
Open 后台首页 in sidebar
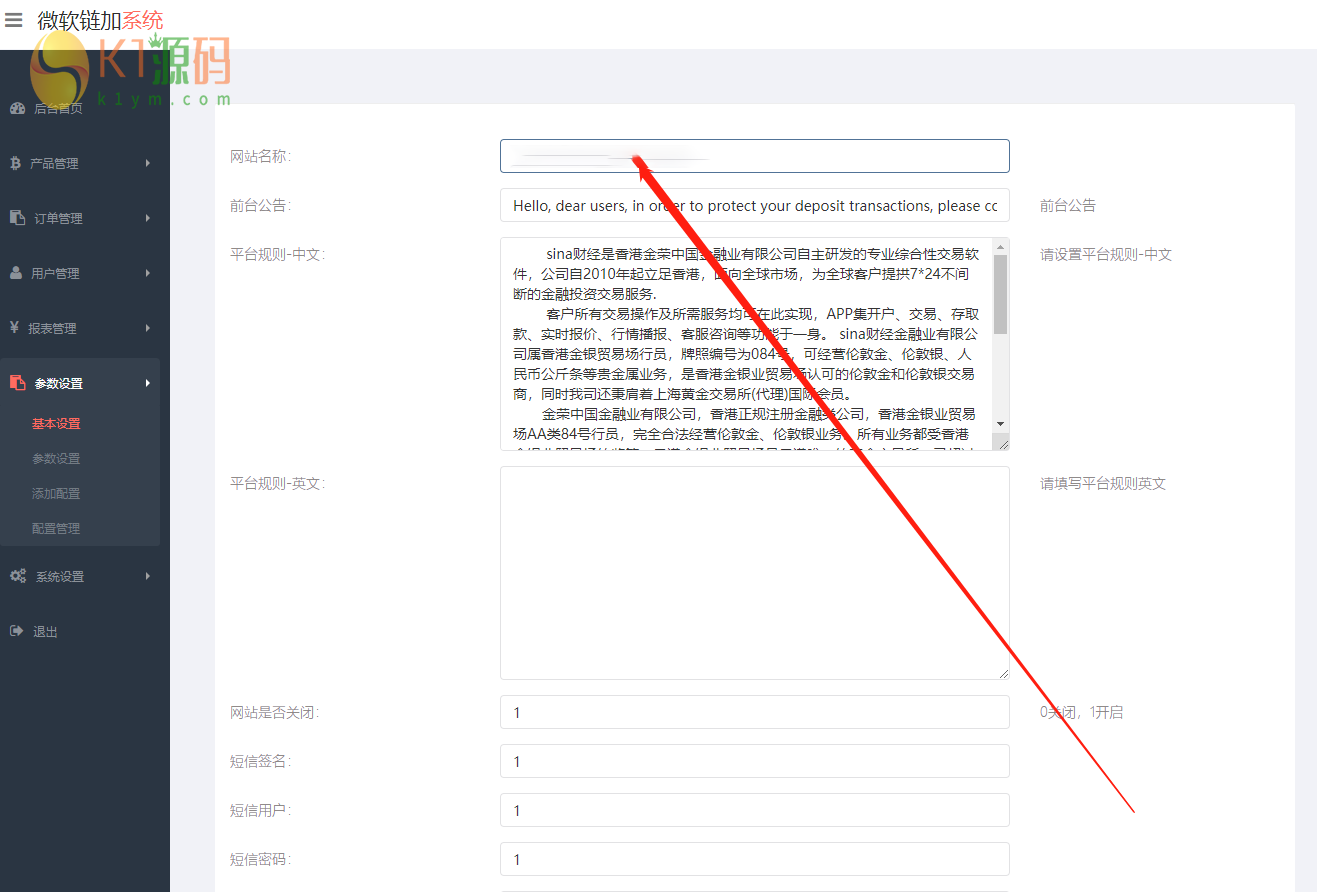(58, 108)
